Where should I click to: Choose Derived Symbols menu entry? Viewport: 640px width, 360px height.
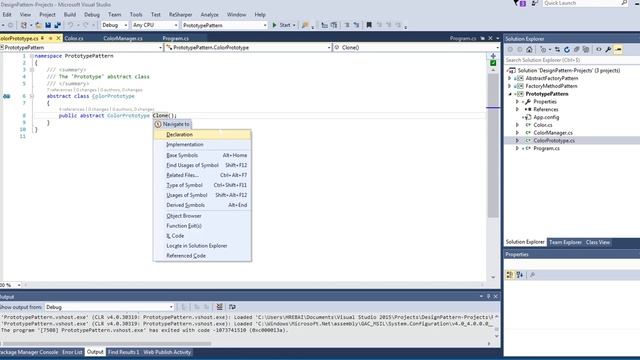[x=202, y=205]
